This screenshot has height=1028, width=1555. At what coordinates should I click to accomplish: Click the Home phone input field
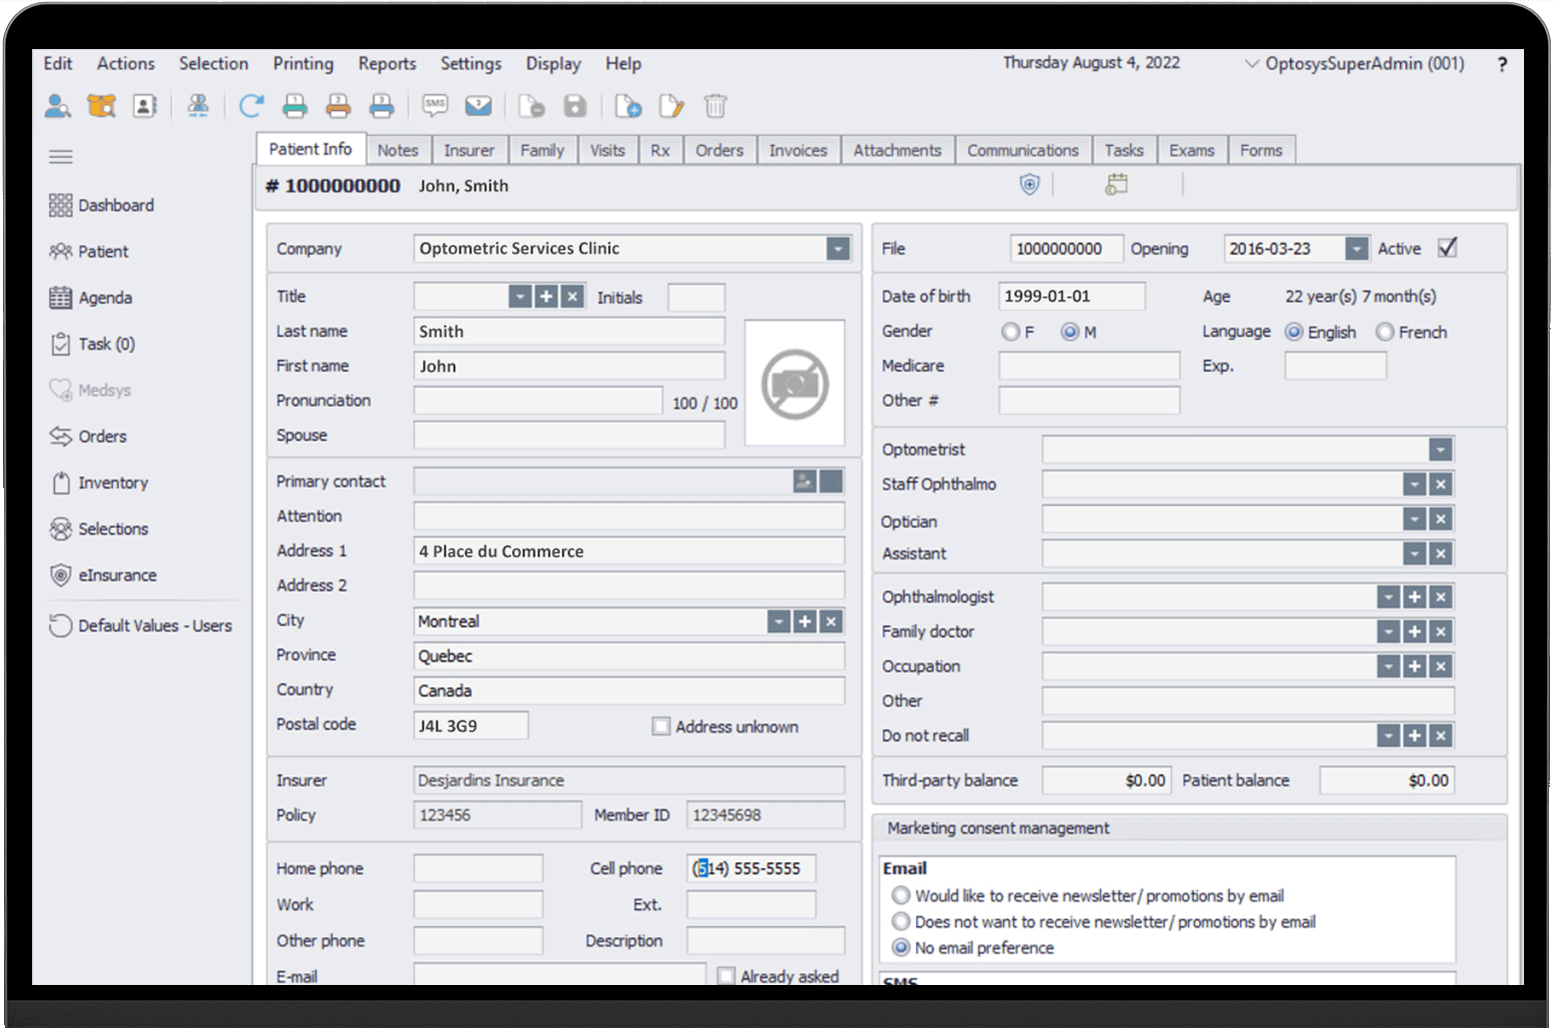[478, 868]
